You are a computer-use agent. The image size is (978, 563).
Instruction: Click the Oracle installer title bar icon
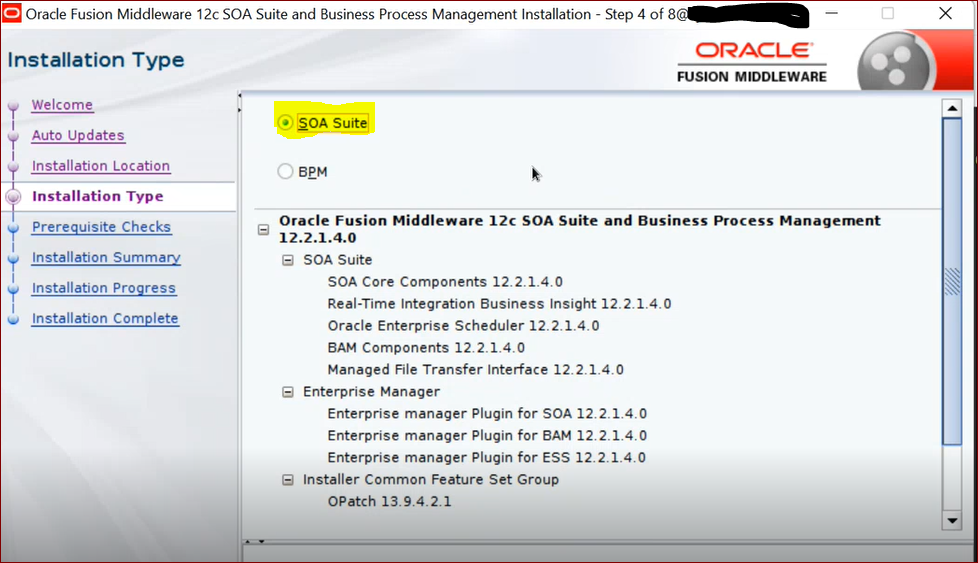point(11,13)
